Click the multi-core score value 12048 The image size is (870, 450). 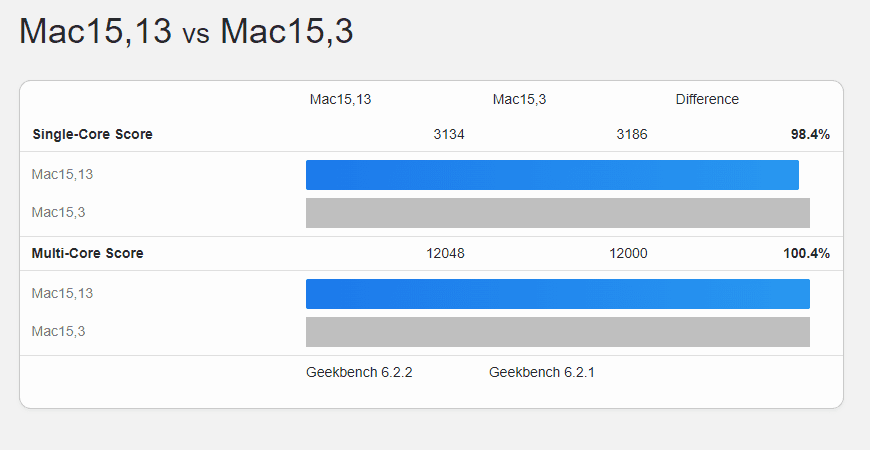[x=445, y=253]
